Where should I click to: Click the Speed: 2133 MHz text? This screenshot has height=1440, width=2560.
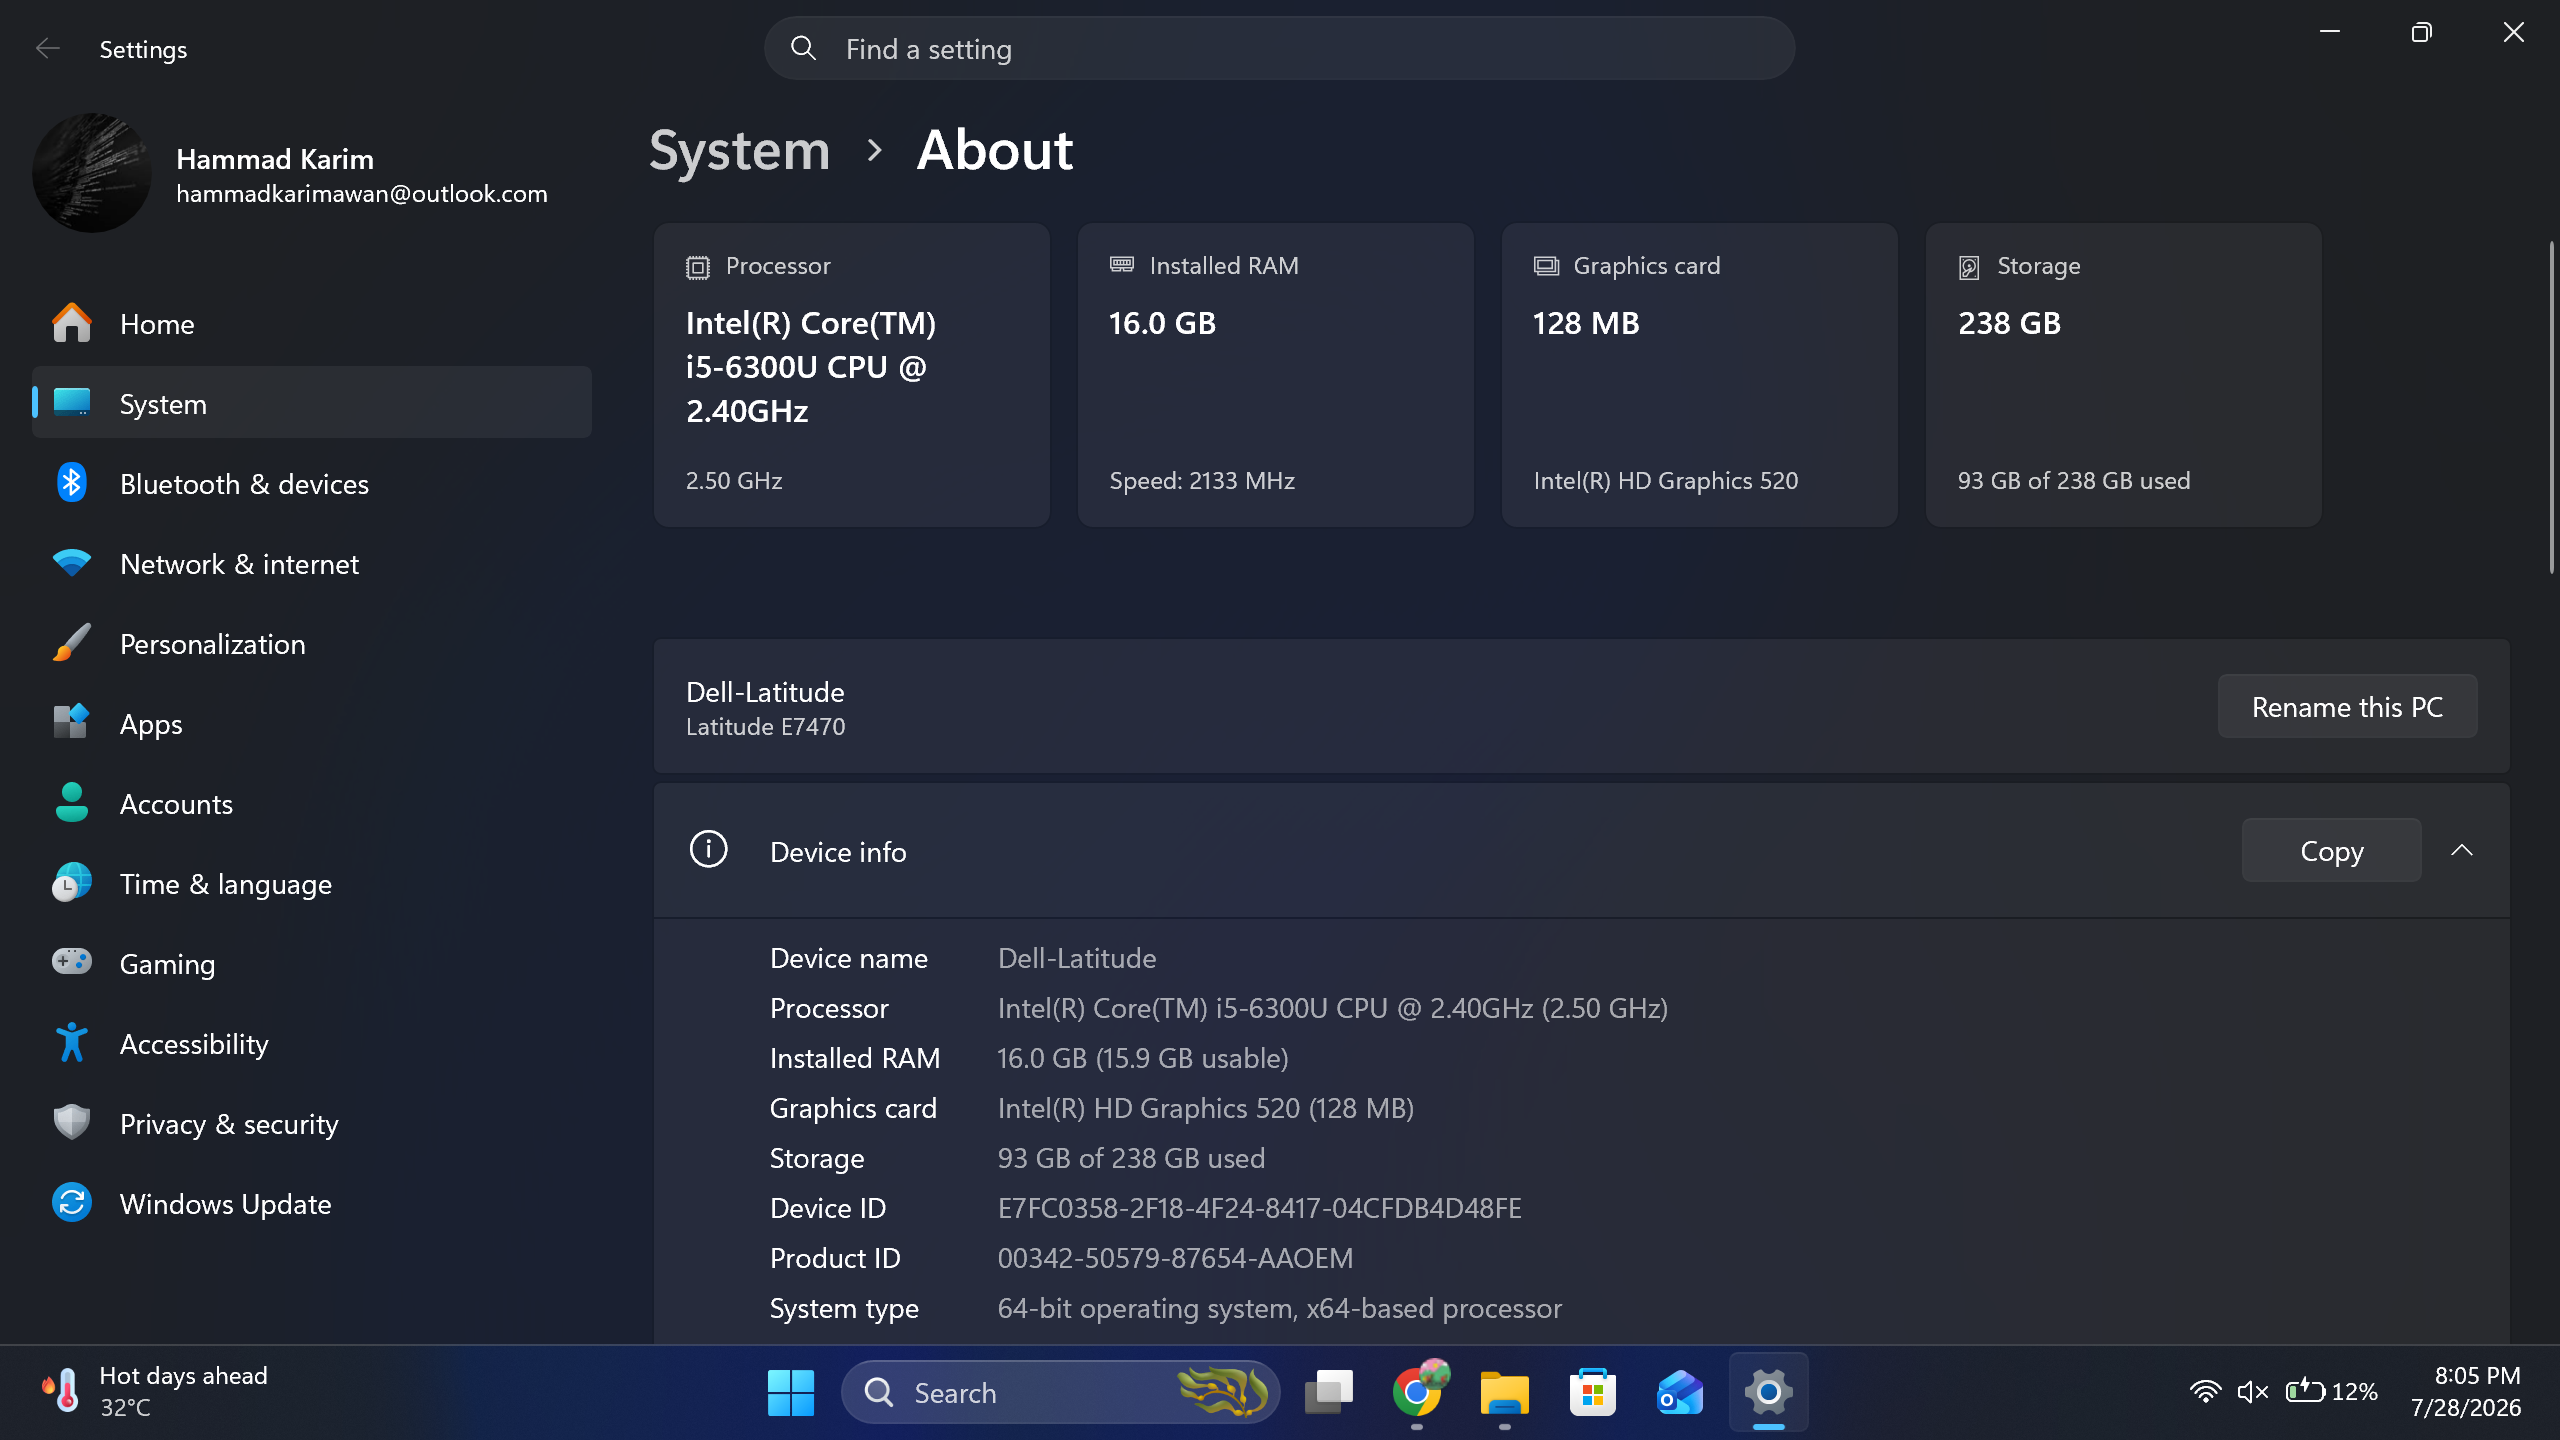point(1202,481)
